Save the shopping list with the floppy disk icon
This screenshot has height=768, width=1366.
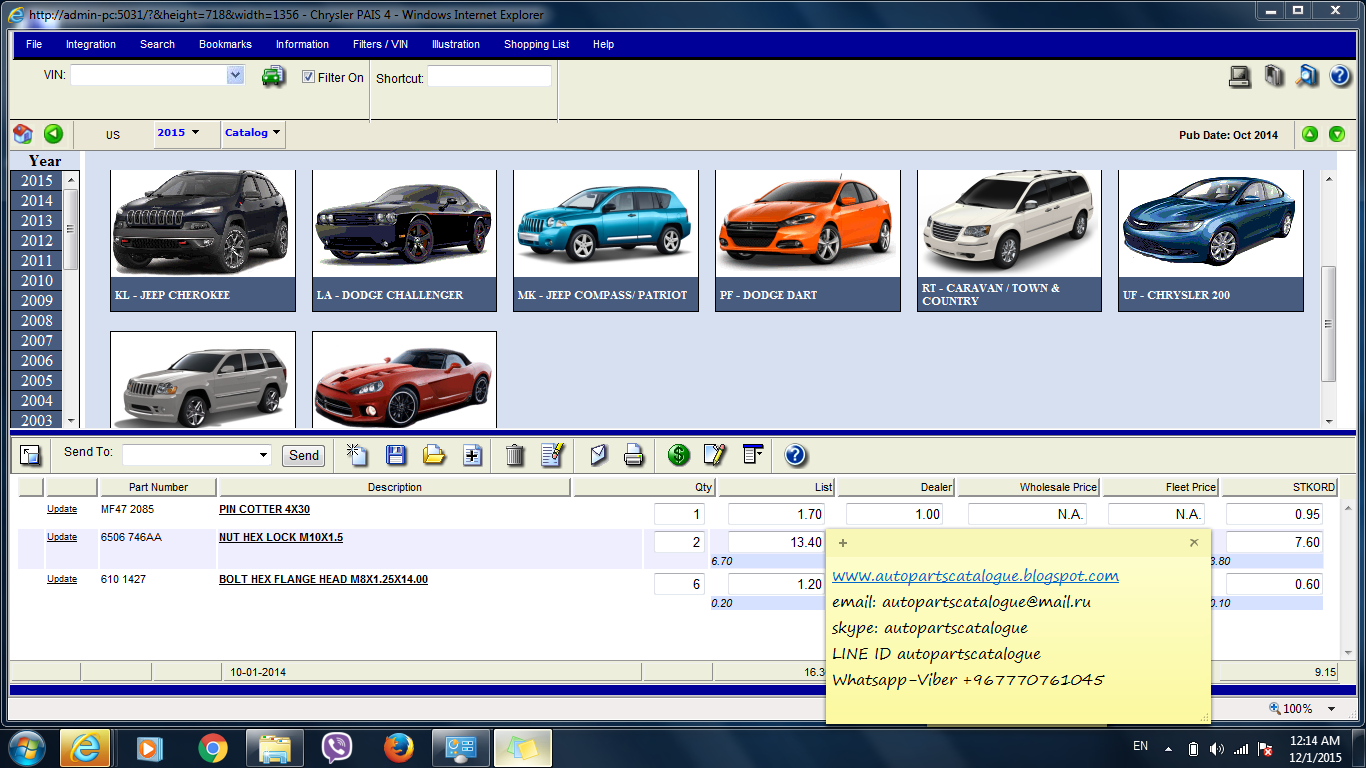tap(396, 455)
